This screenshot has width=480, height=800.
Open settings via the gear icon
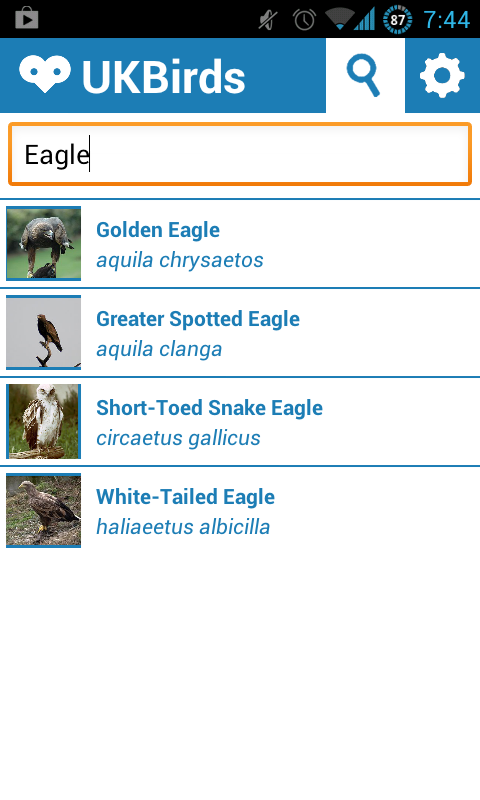[x=442, y=75]
